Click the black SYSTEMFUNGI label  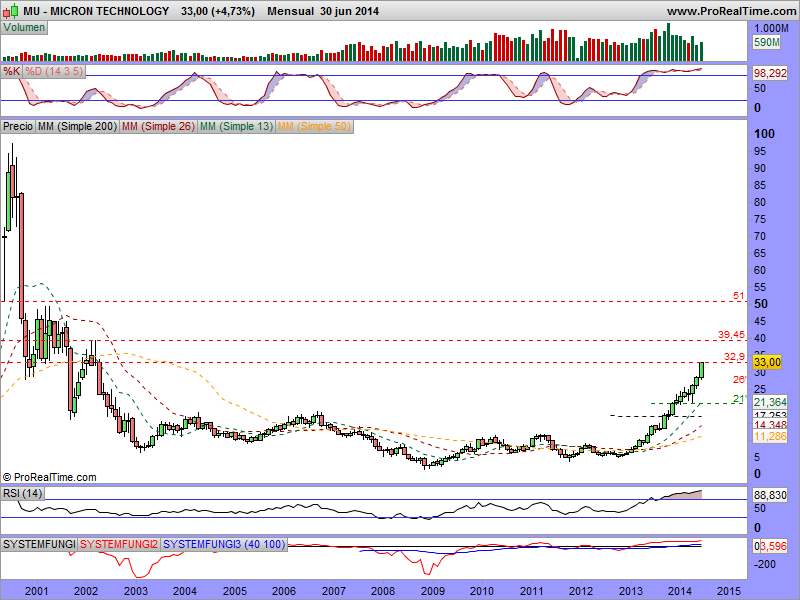pos(39,544)
